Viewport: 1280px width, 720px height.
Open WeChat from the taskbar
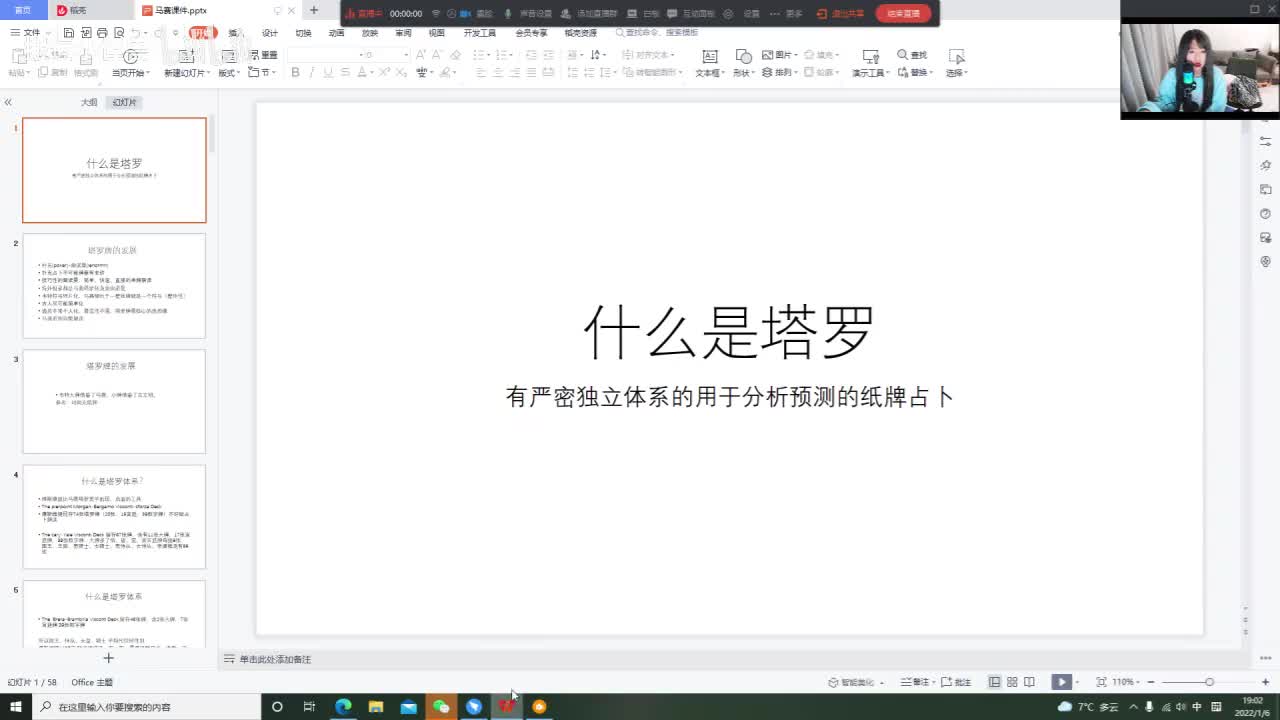click(x=441, y=706)
